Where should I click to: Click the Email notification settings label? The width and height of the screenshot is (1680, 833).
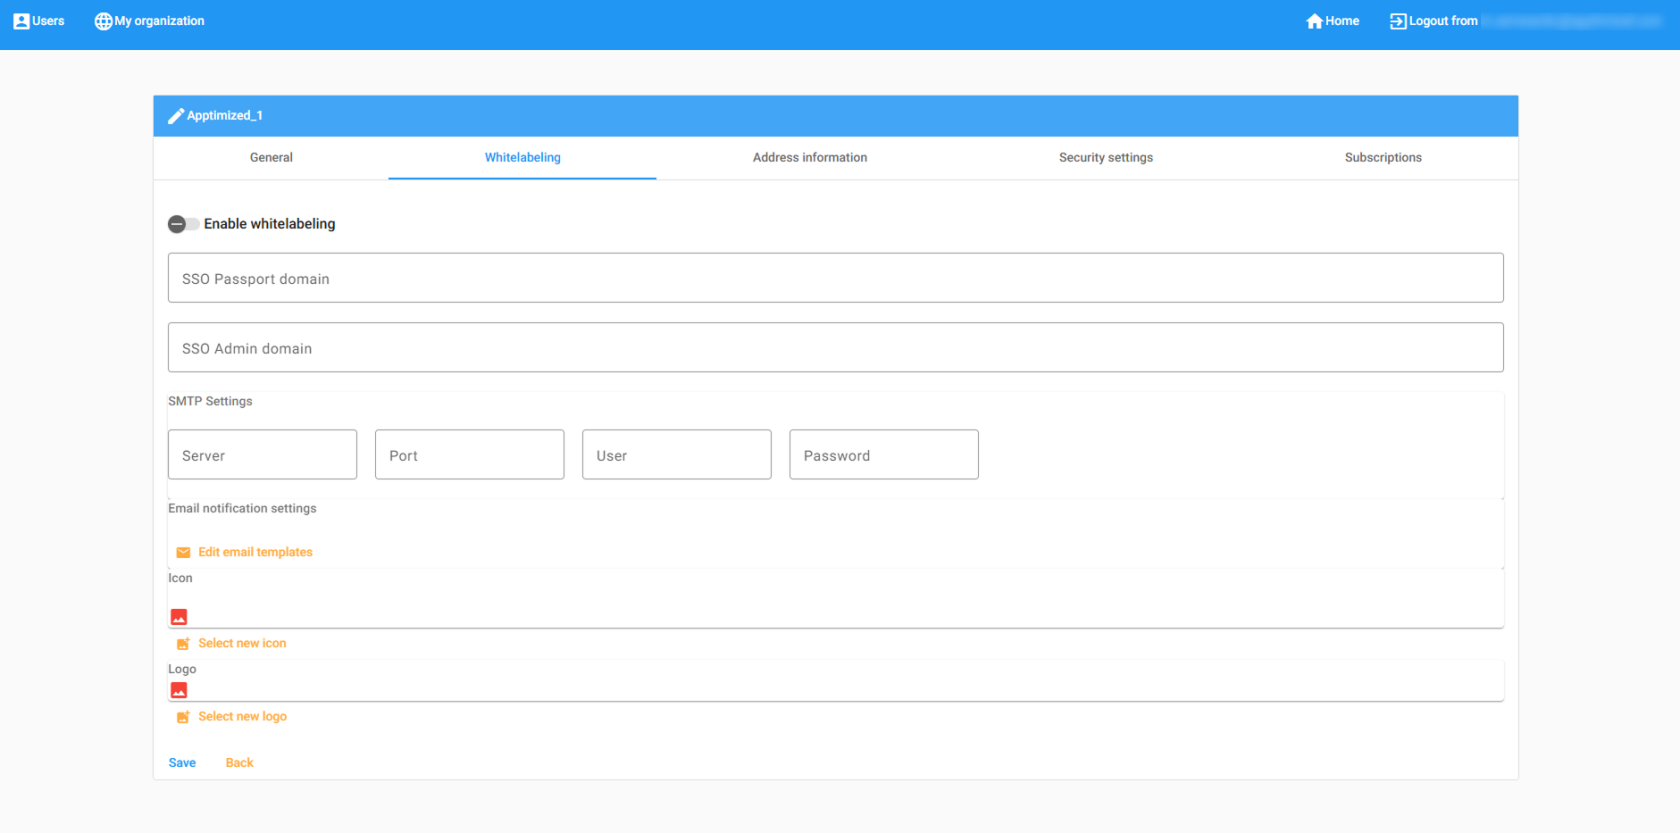[x=242, y=508]
